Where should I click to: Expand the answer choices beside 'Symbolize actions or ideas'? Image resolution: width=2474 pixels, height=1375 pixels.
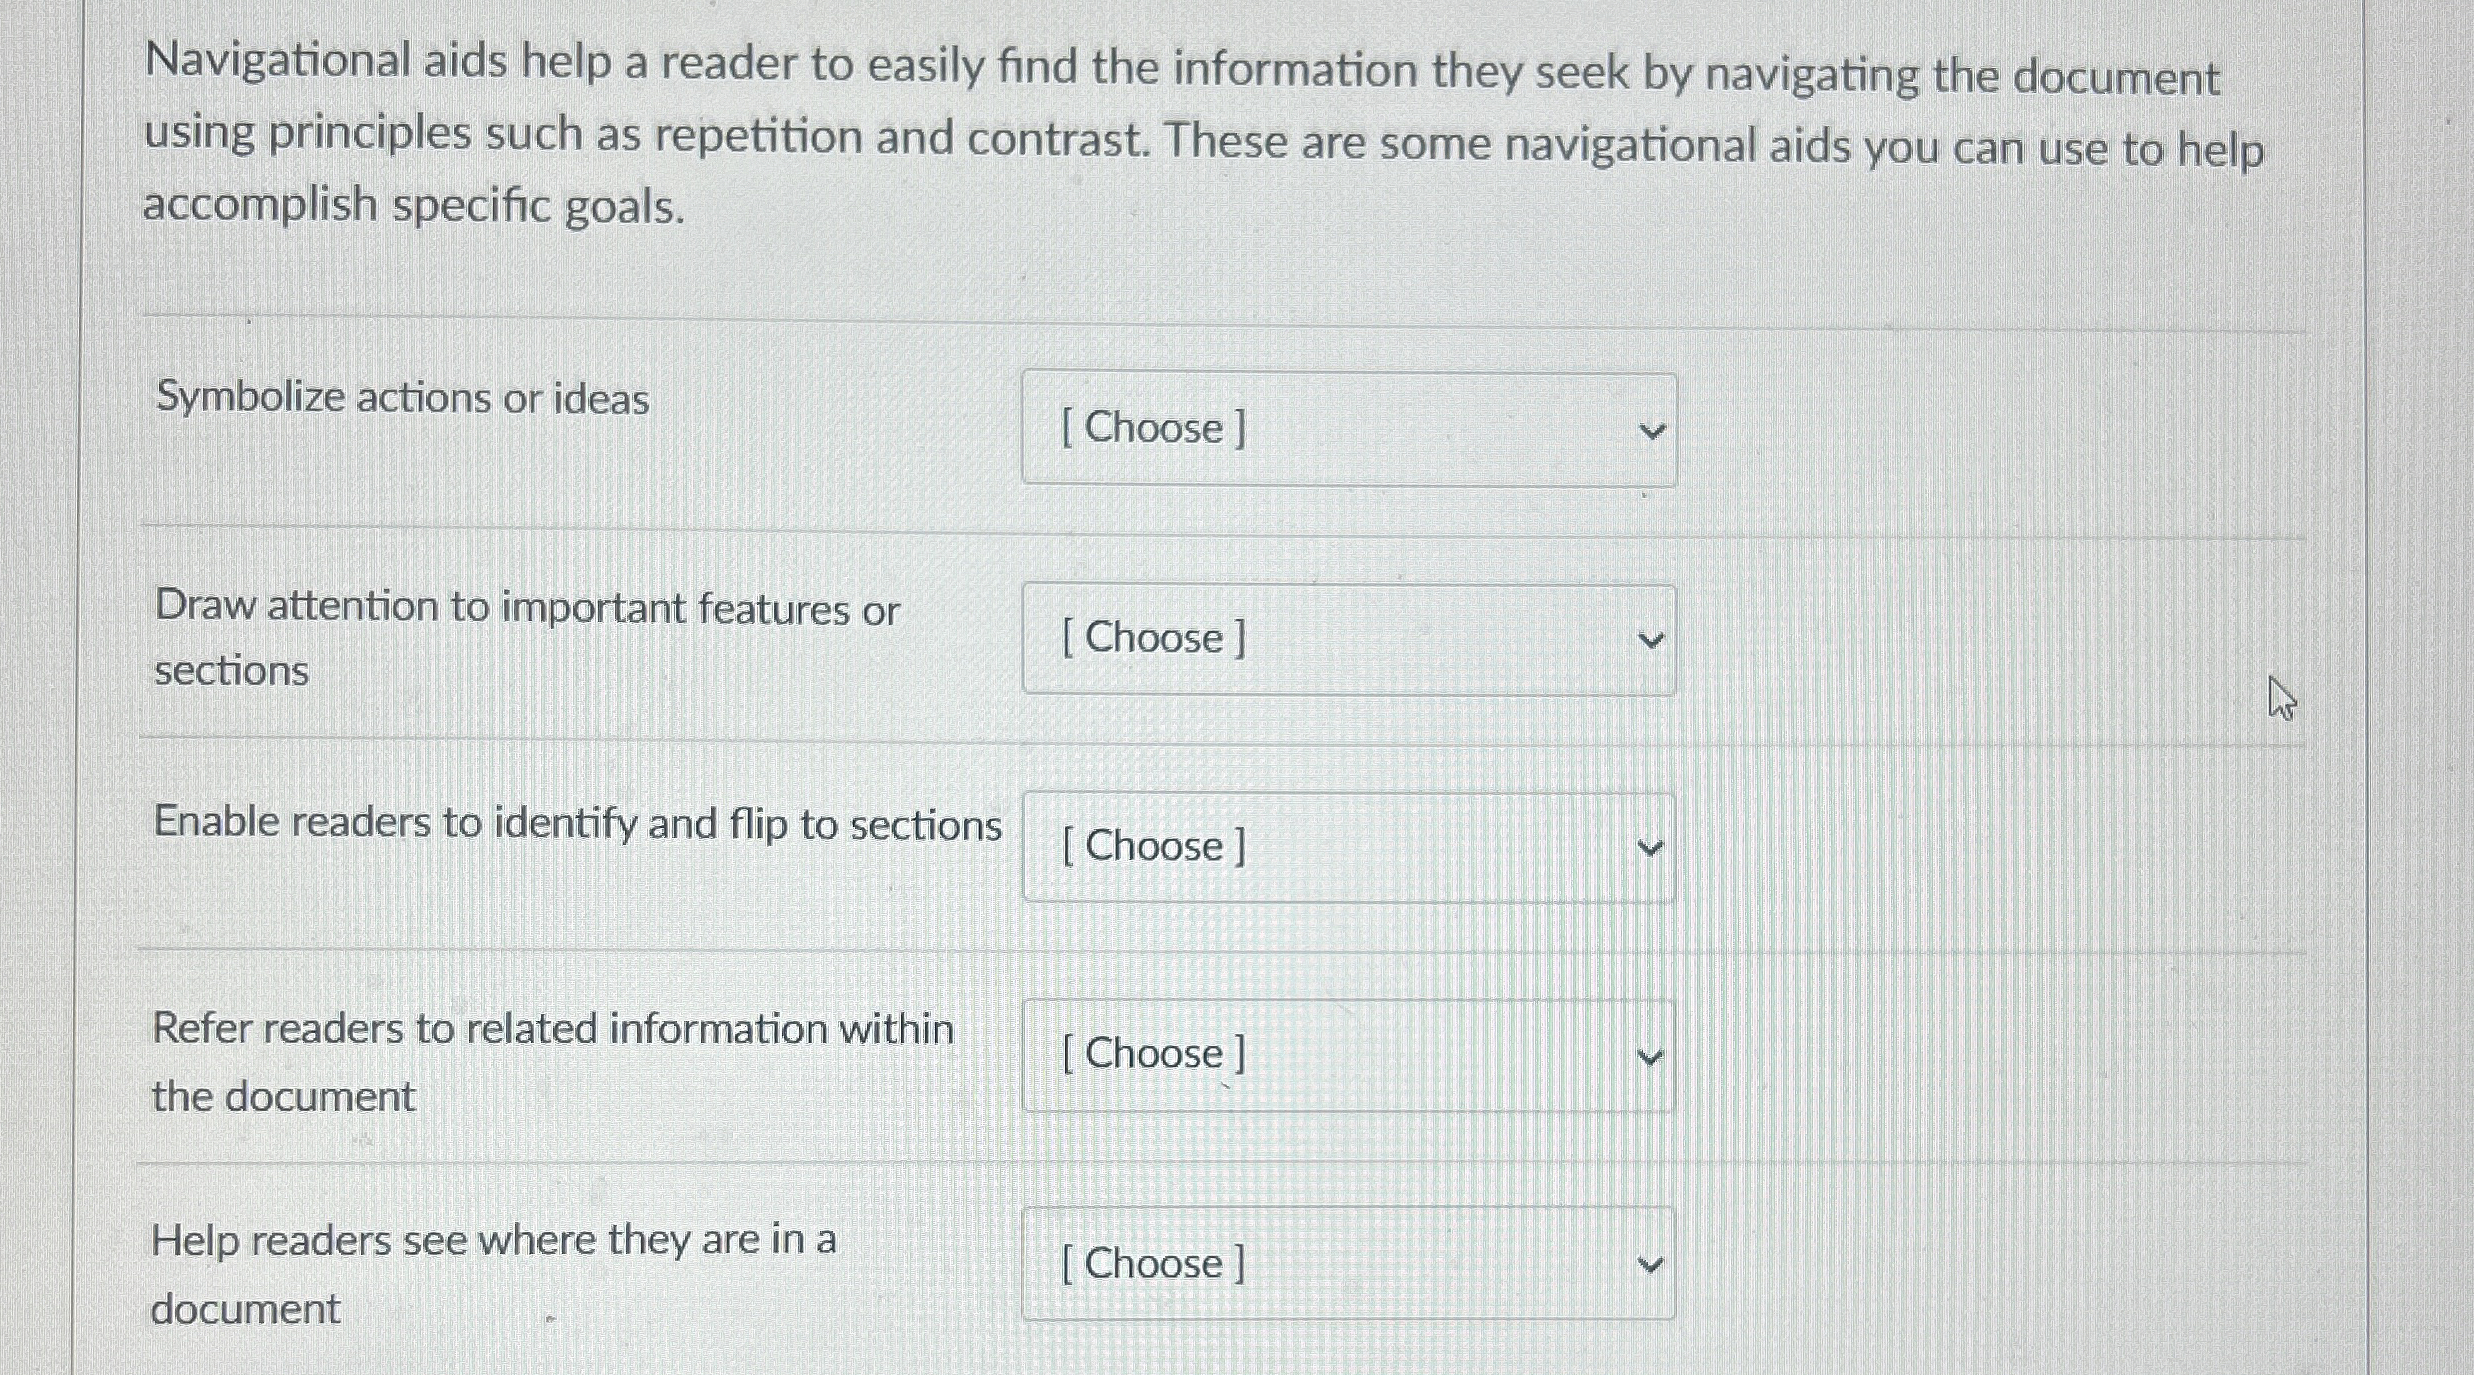pos(1348,430)
